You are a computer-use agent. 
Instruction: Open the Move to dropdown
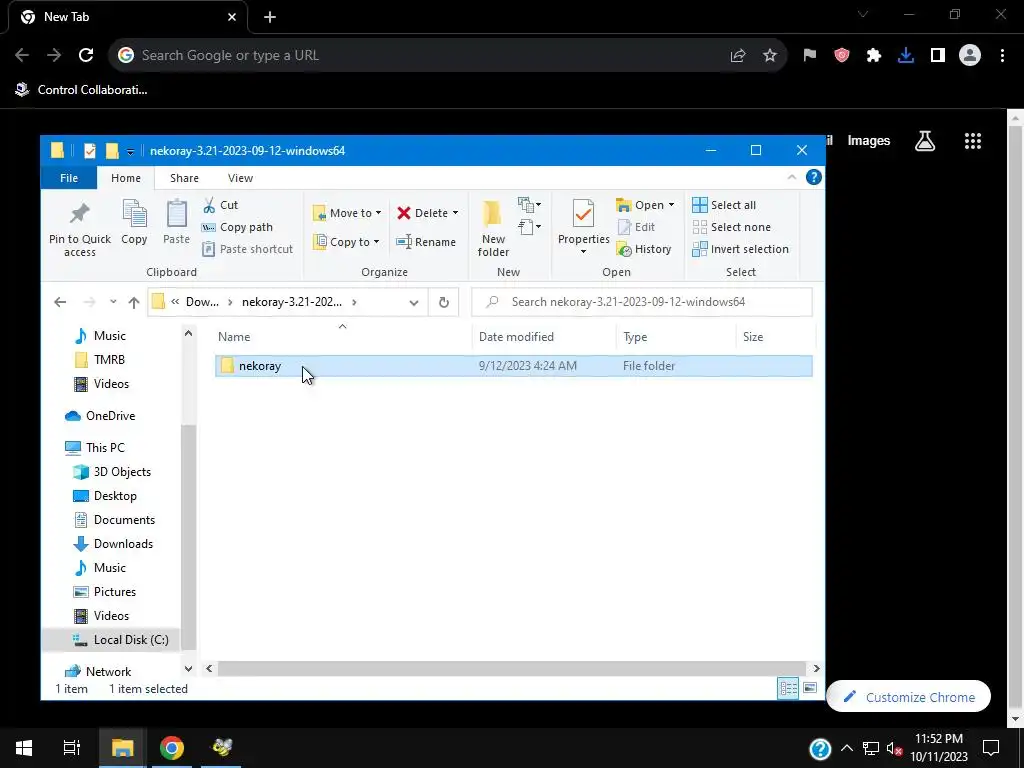pos(347,213)
